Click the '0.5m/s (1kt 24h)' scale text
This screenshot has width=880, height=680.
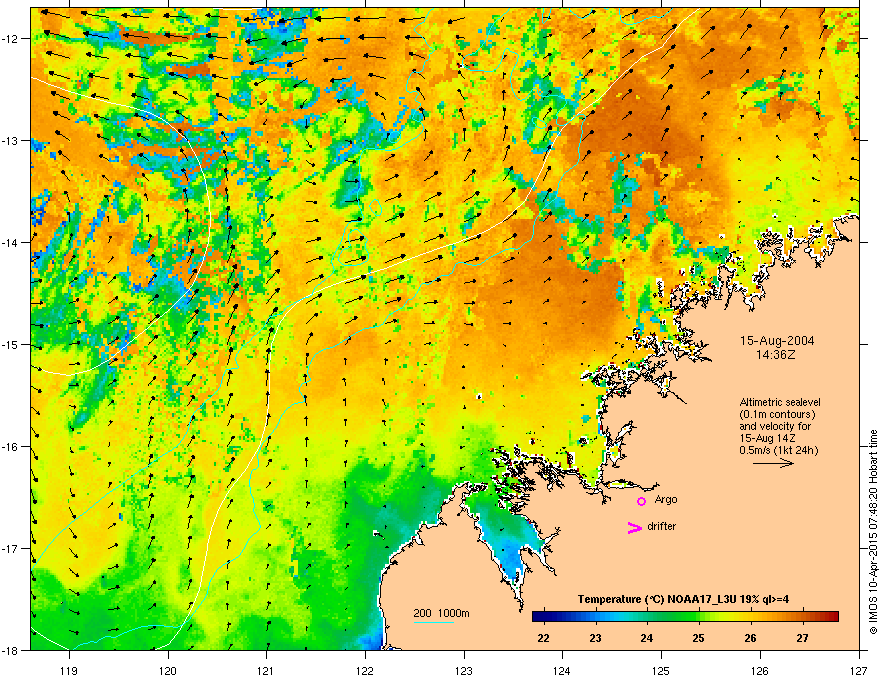point(779,450)
